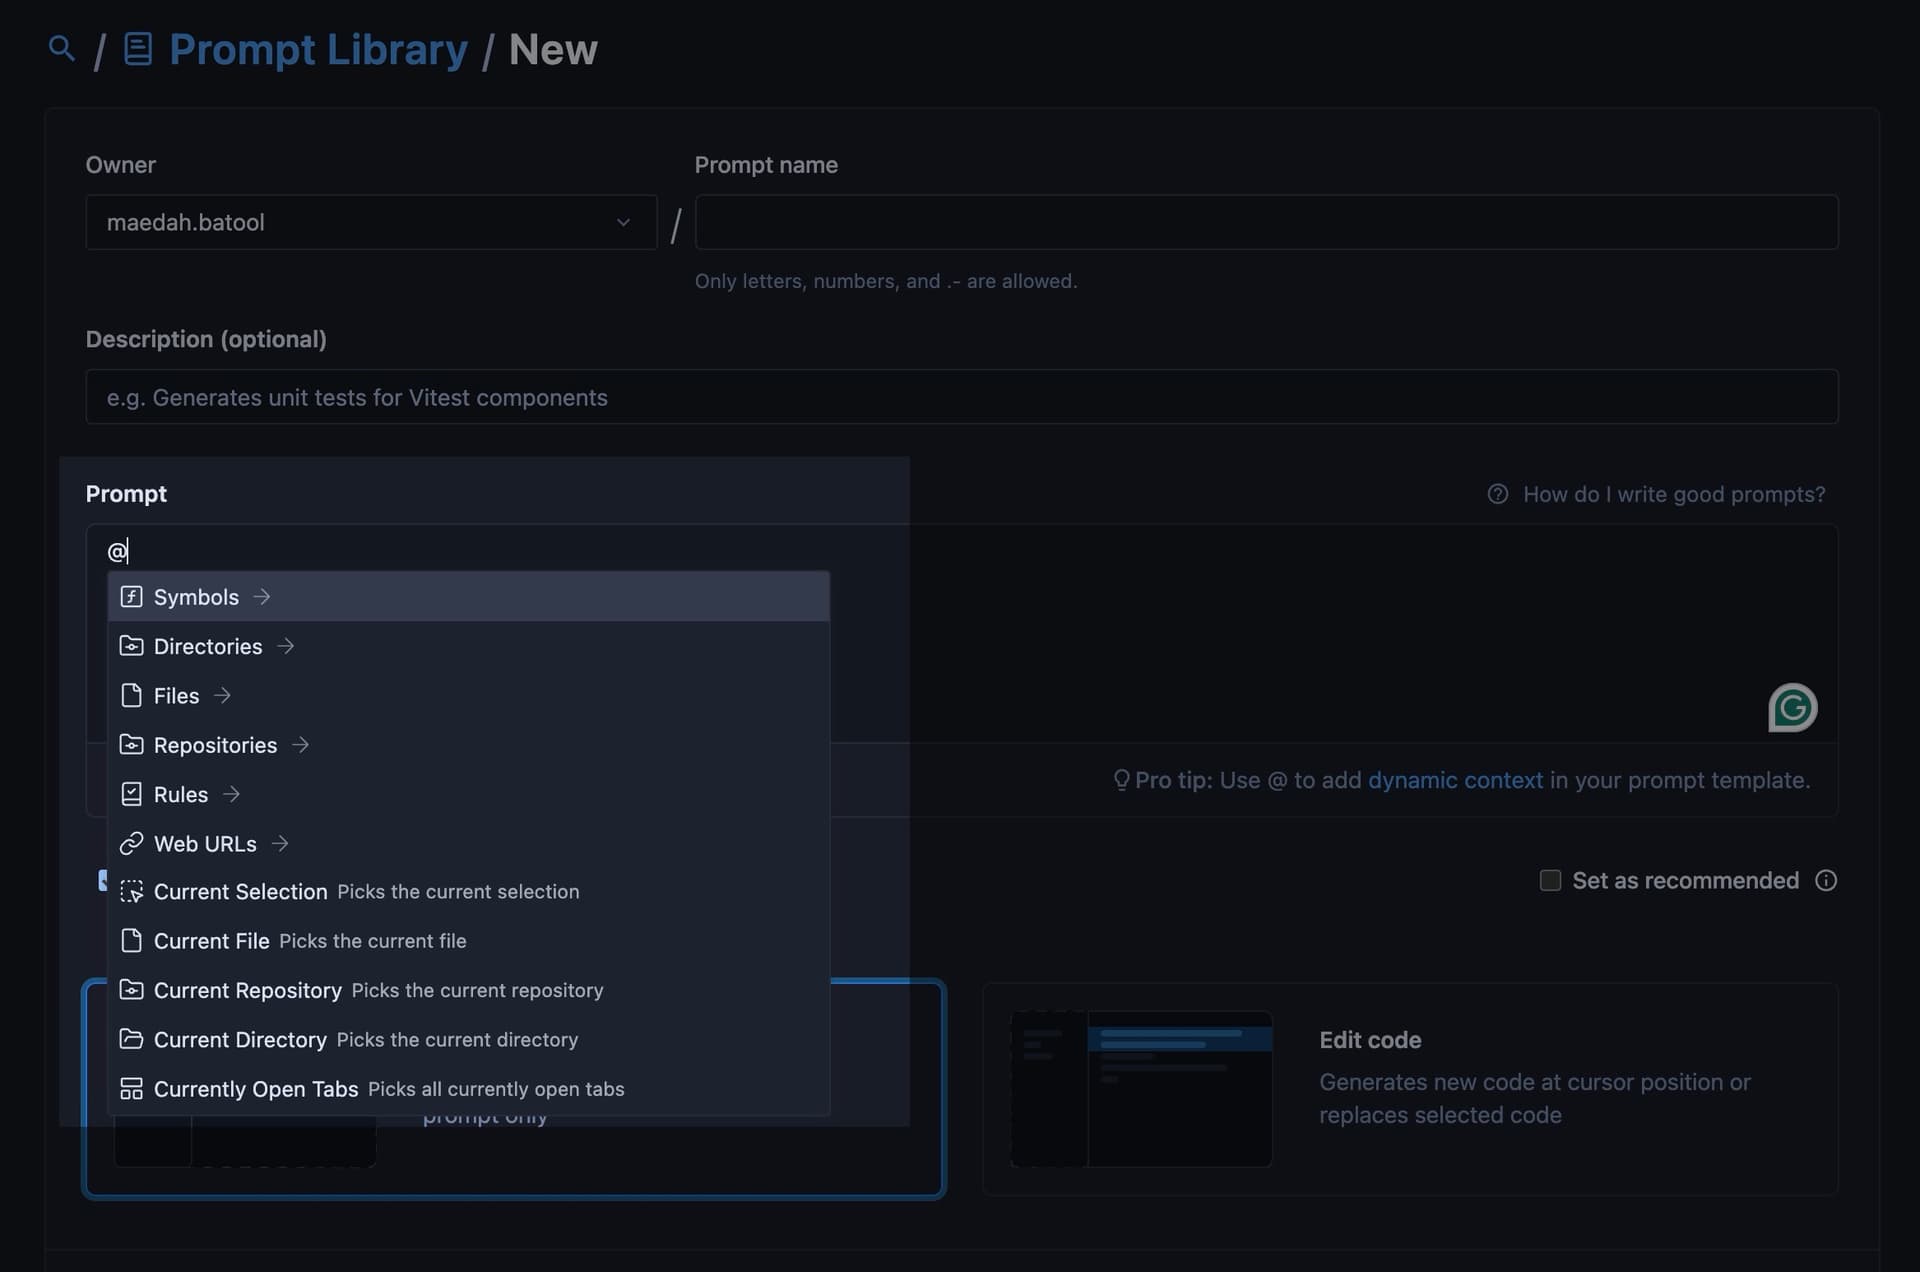Choose Current File context option
1920x1272 pixels.
point(468,941)
